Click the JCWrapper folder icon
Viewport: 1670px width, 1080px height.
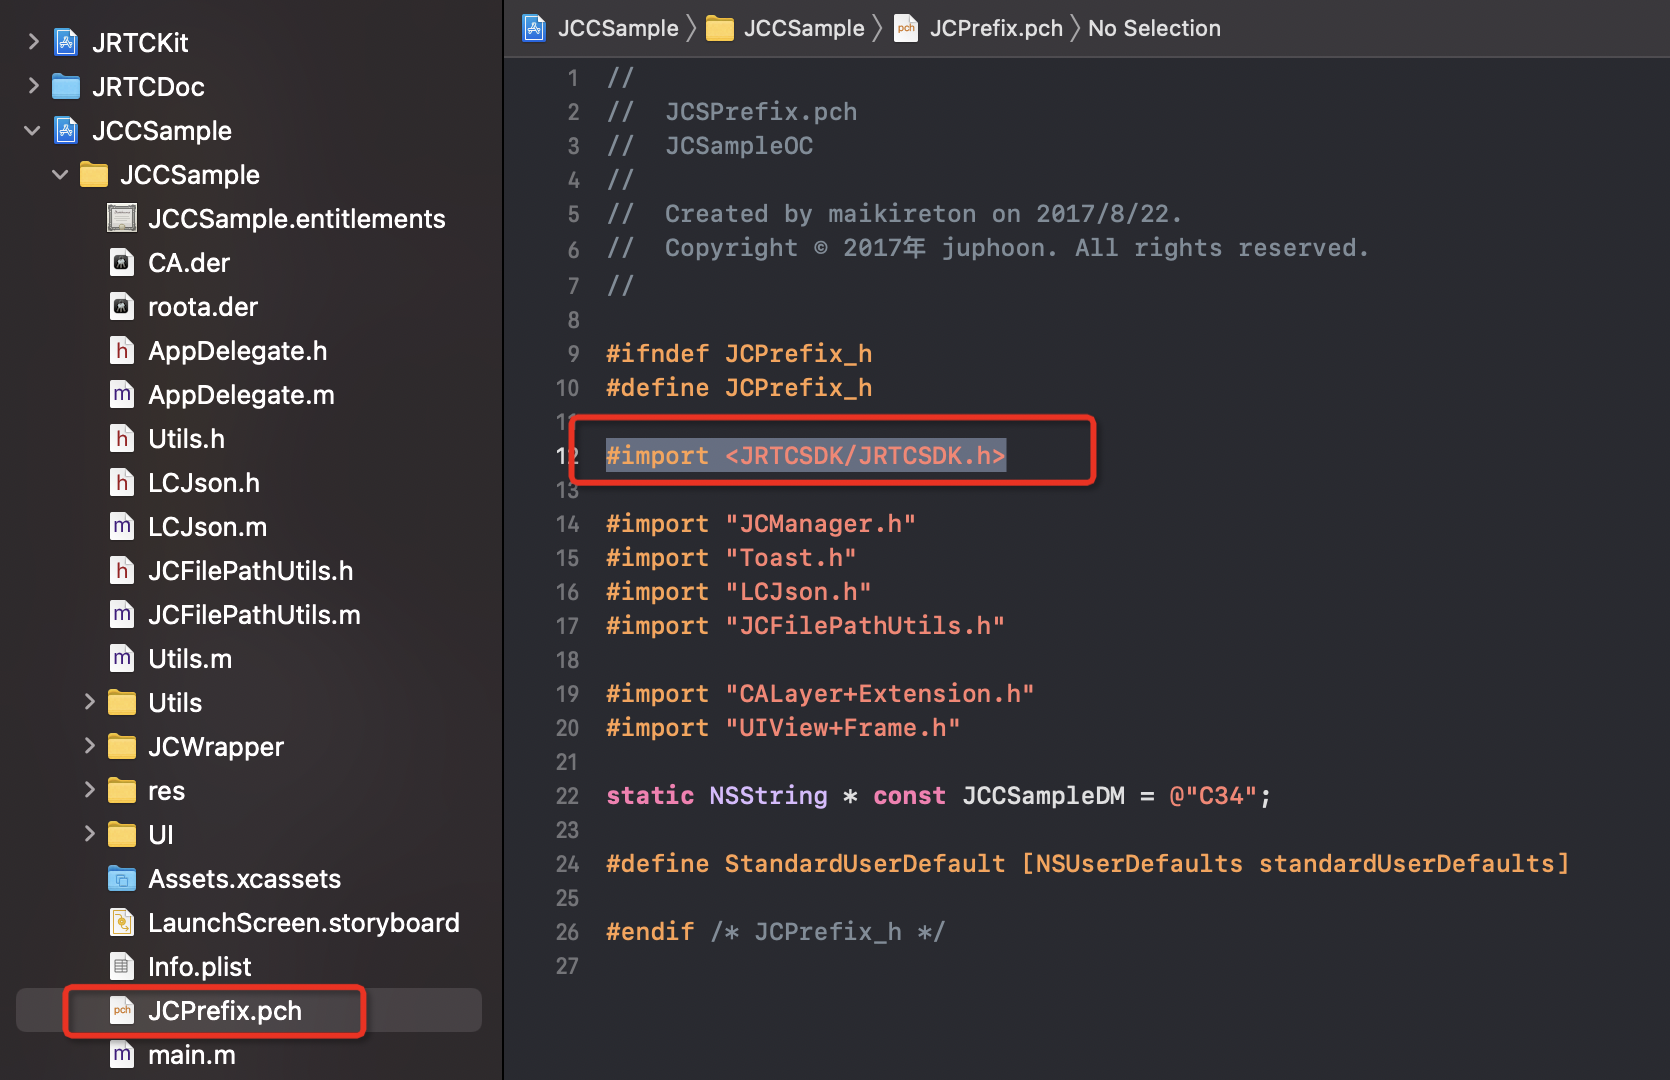tap(122, 746)
